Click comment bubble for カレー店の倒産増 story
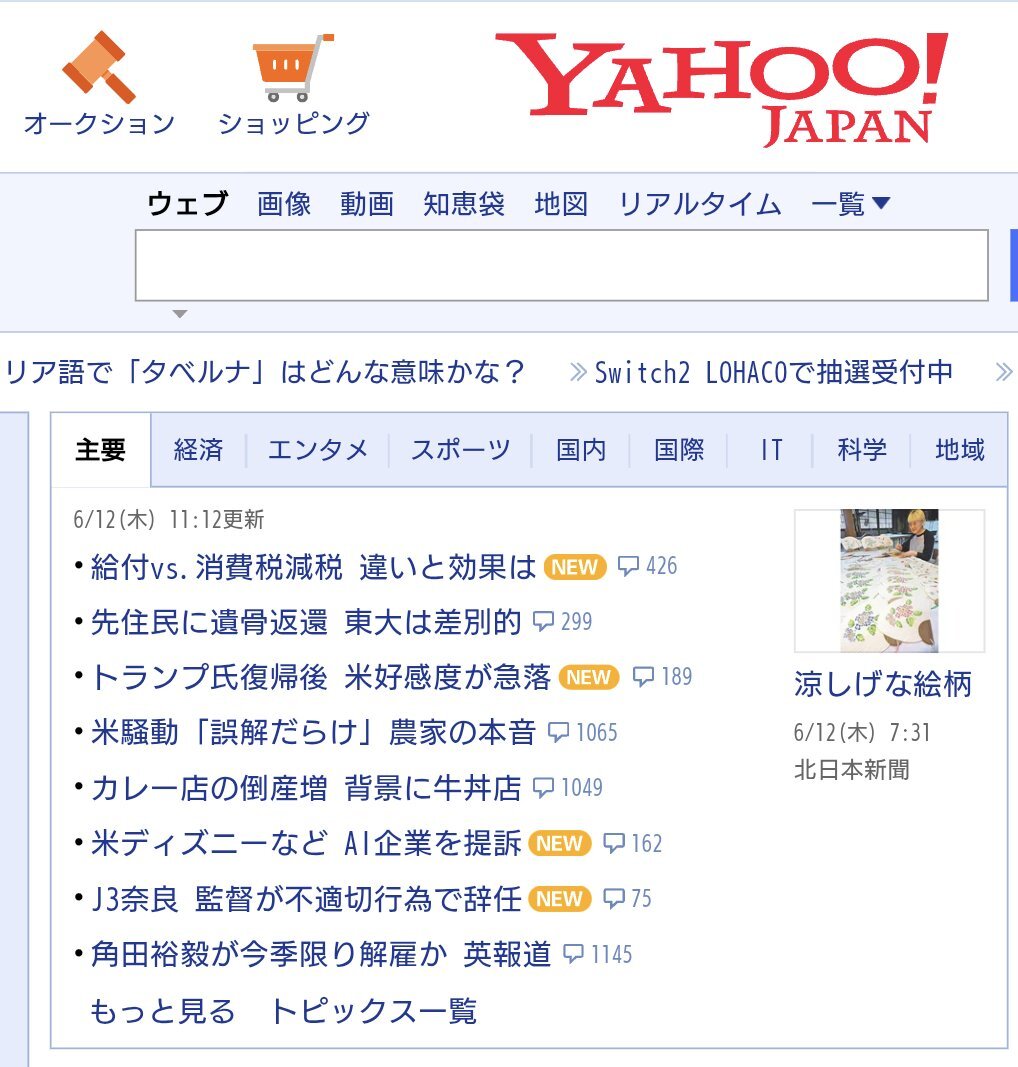This screenshot has width=1018, height=1067. click(543, 787)
